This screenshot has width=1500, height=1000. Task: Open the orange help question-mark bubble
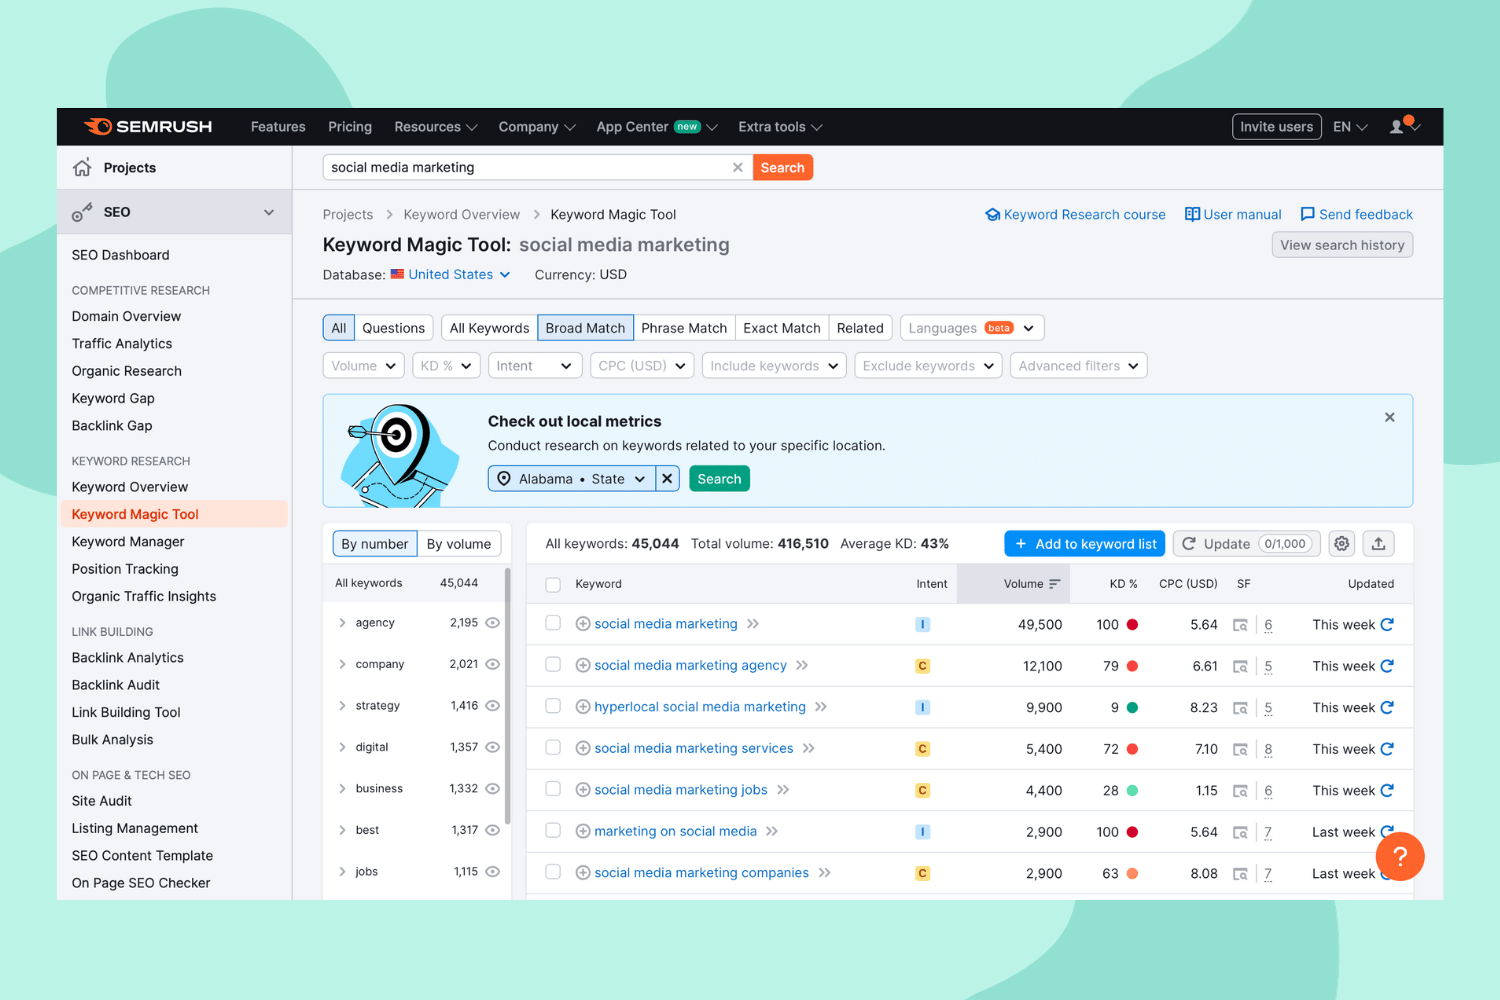click(1399, 856)
